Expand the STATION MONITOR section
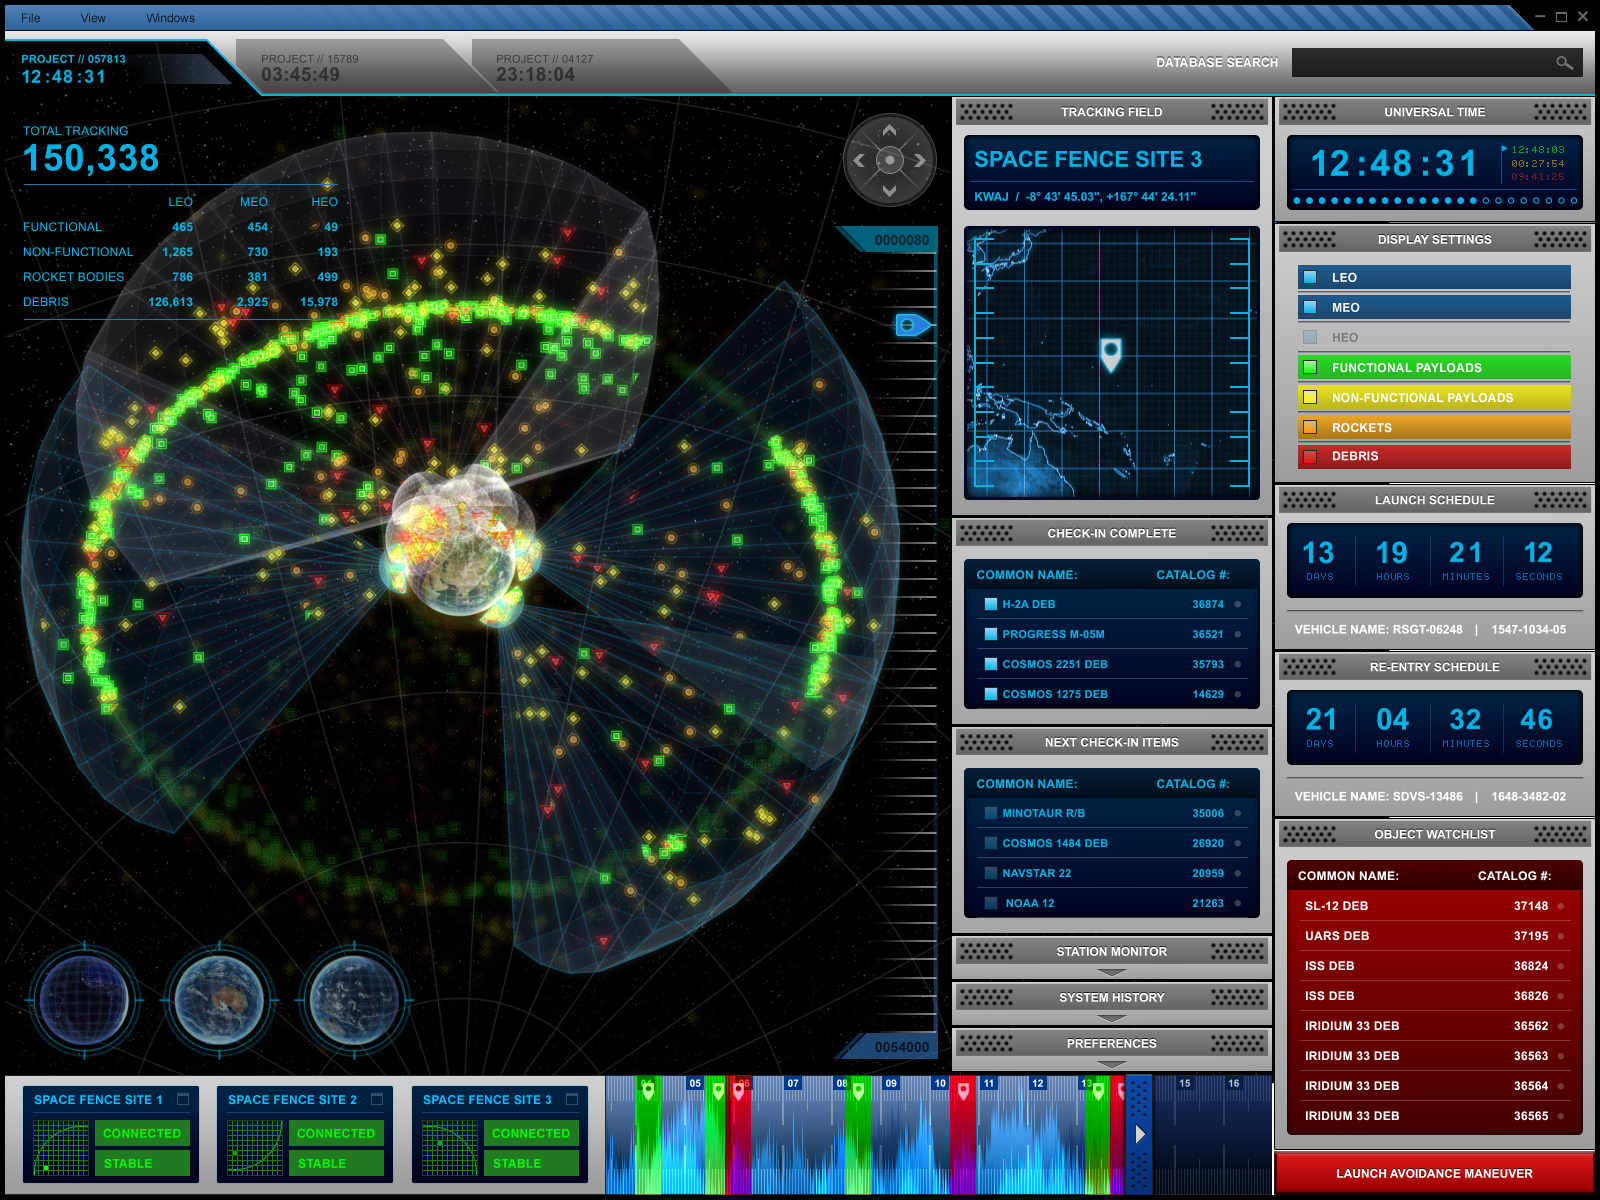Image resolution: width=1600 pixels, height=1200 pixels. click(x=1111, y=952)
